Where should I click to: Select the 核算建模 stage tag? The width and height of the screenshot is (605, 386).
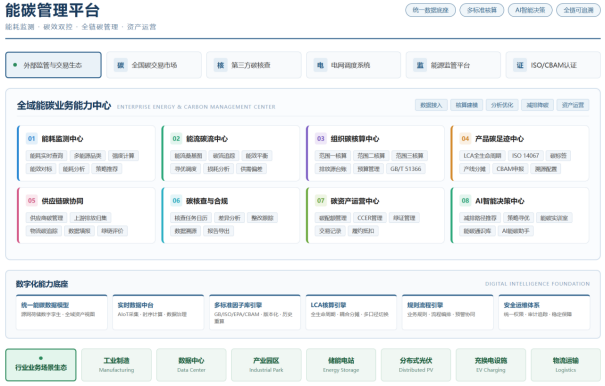(466, 105)
